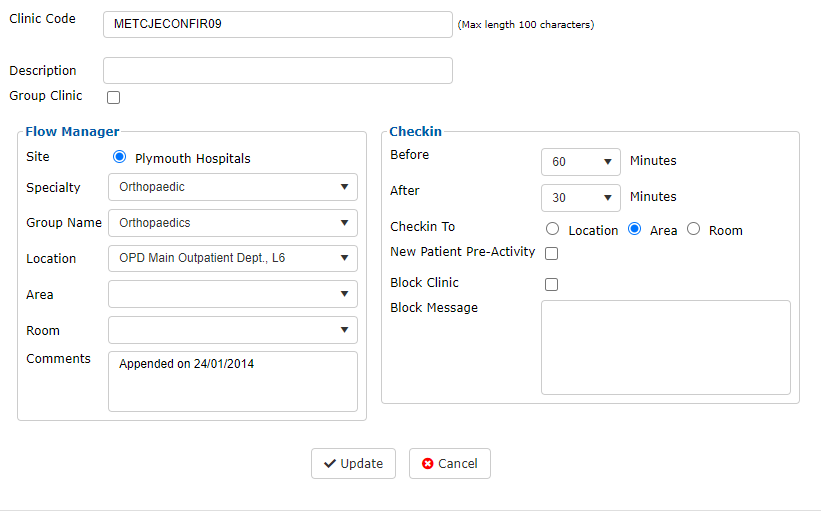821x511 pixels.
Task: Open the Specialty dropdown showing Orthopaedic
Action: click(x=233, y=187)
